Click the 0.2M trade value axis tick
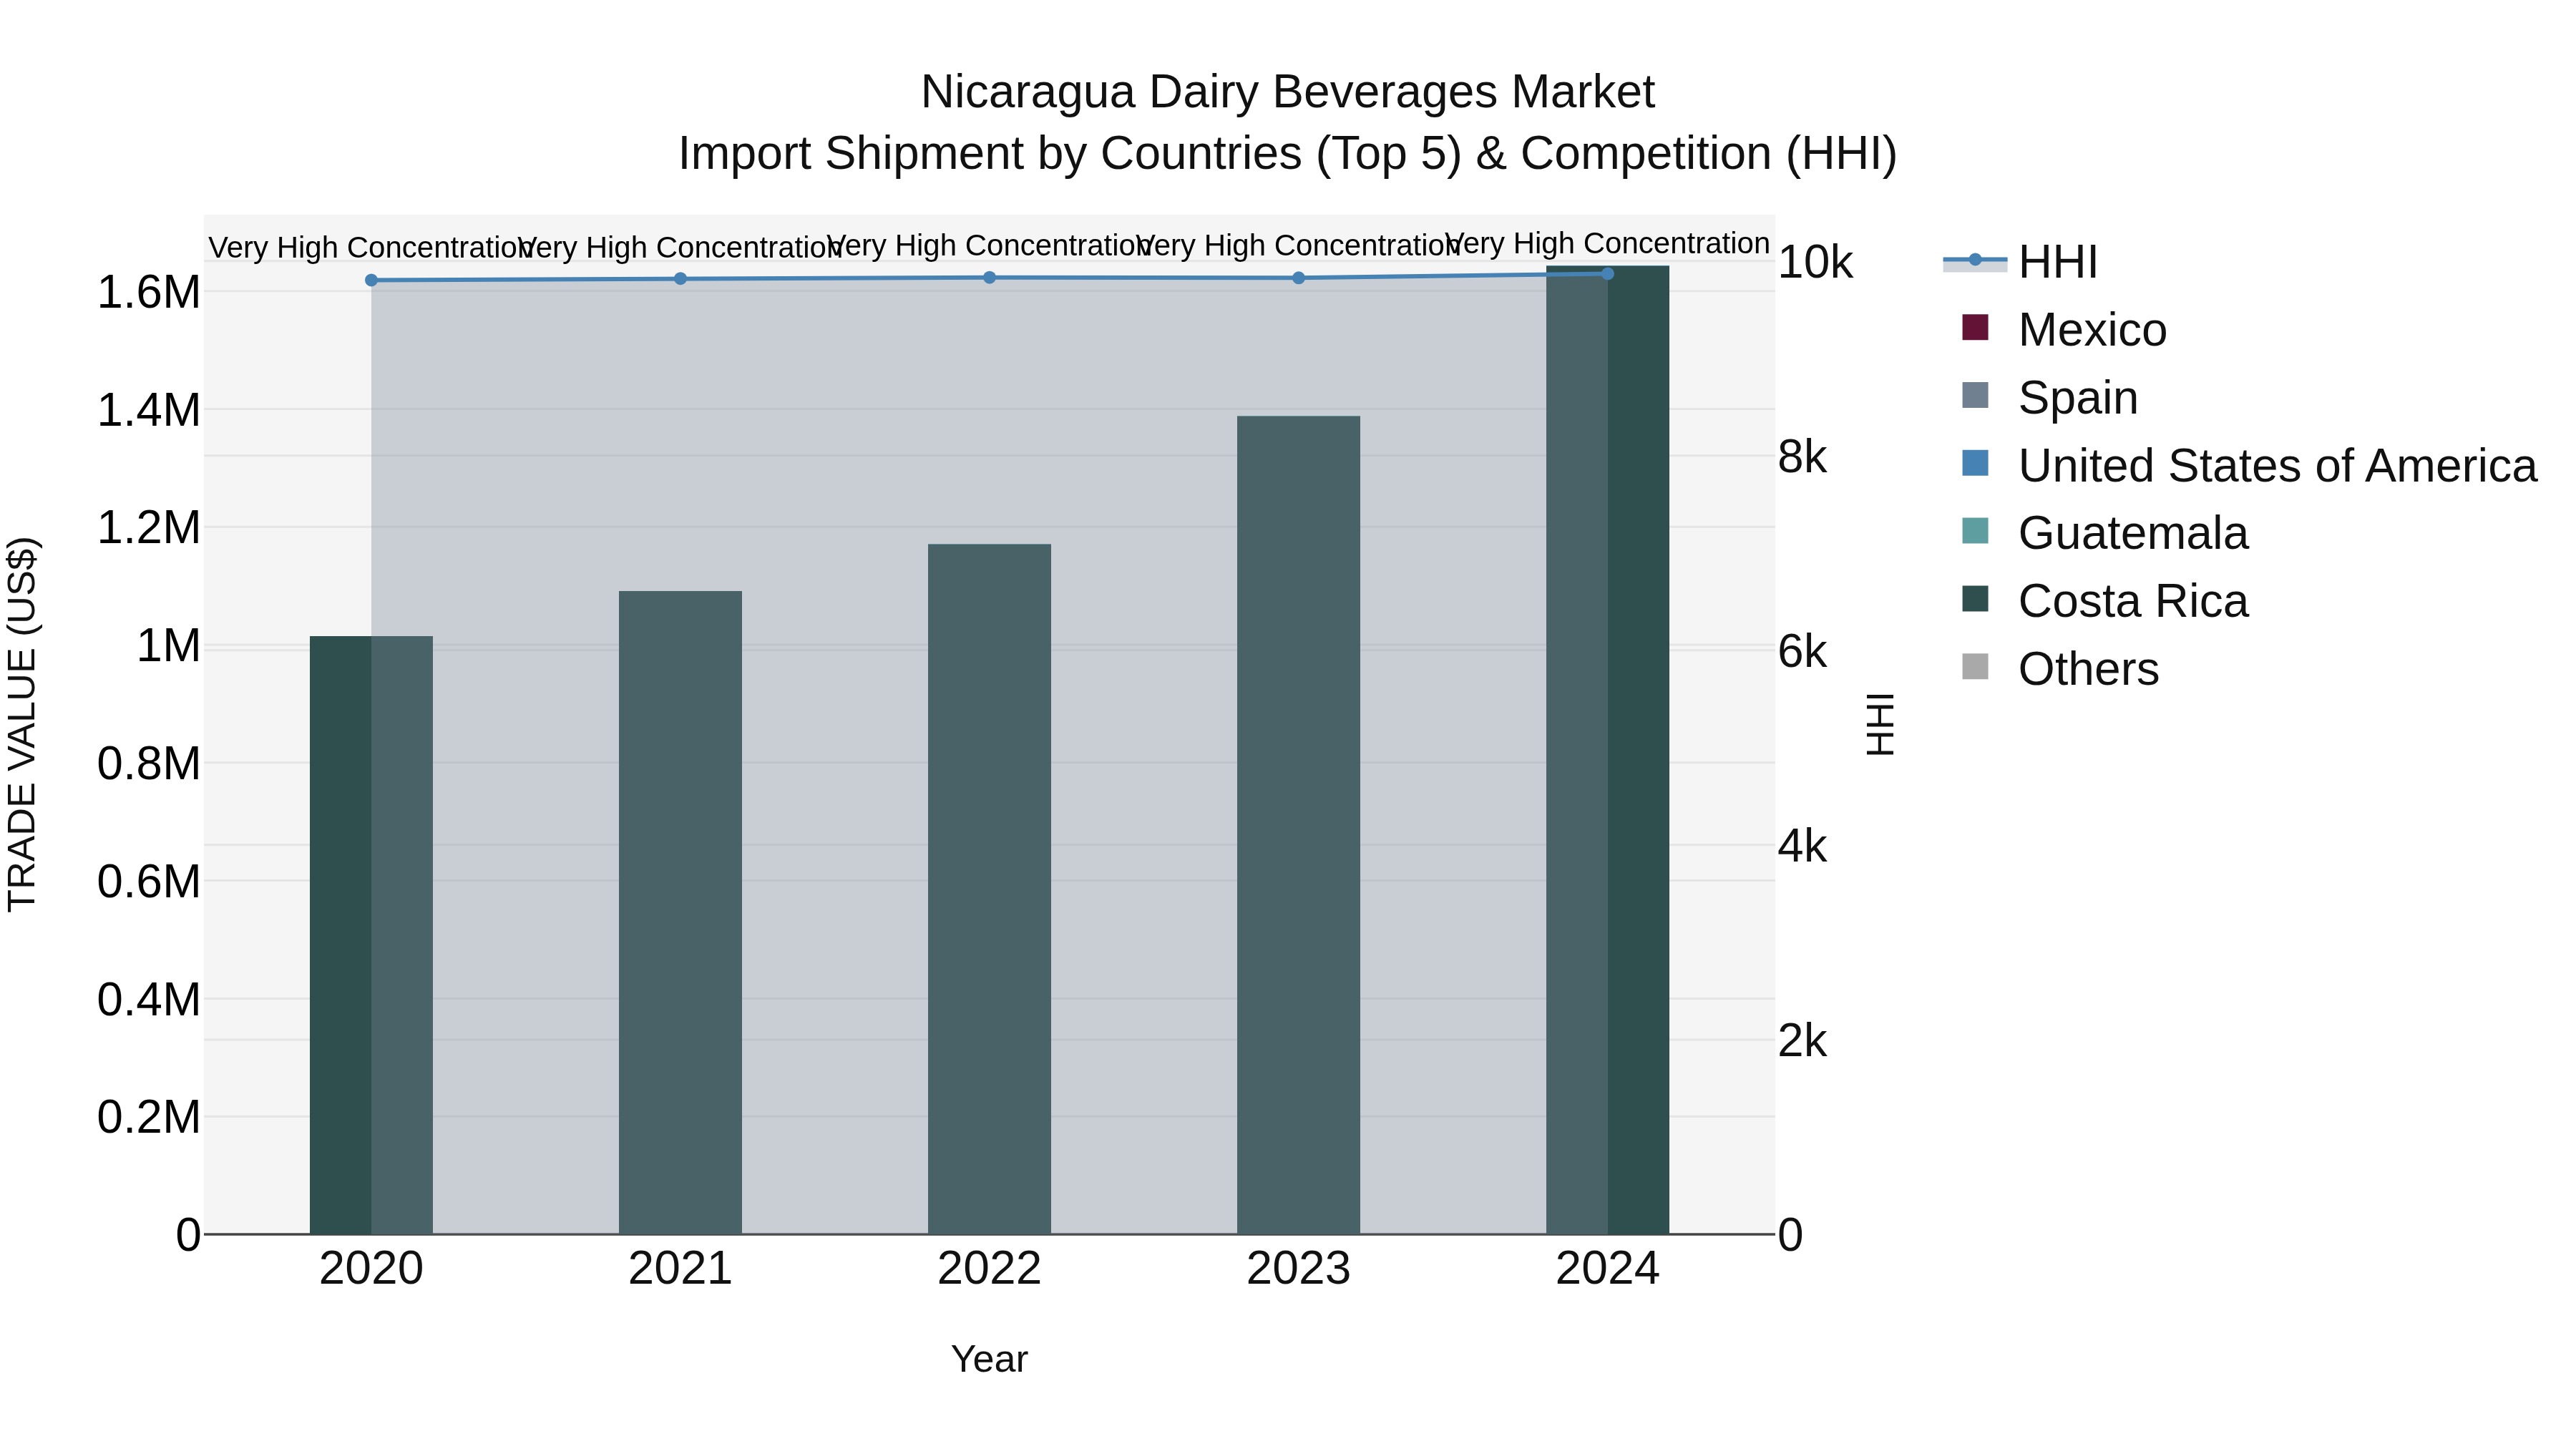The image size is (2576, 1449). tap(148, 1116)
